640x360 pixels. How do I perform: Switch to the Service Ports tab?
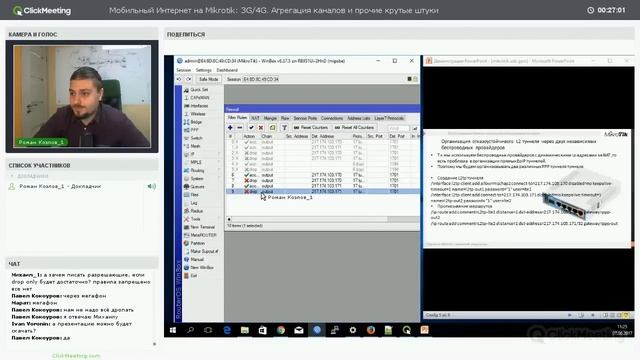point(305,118)
